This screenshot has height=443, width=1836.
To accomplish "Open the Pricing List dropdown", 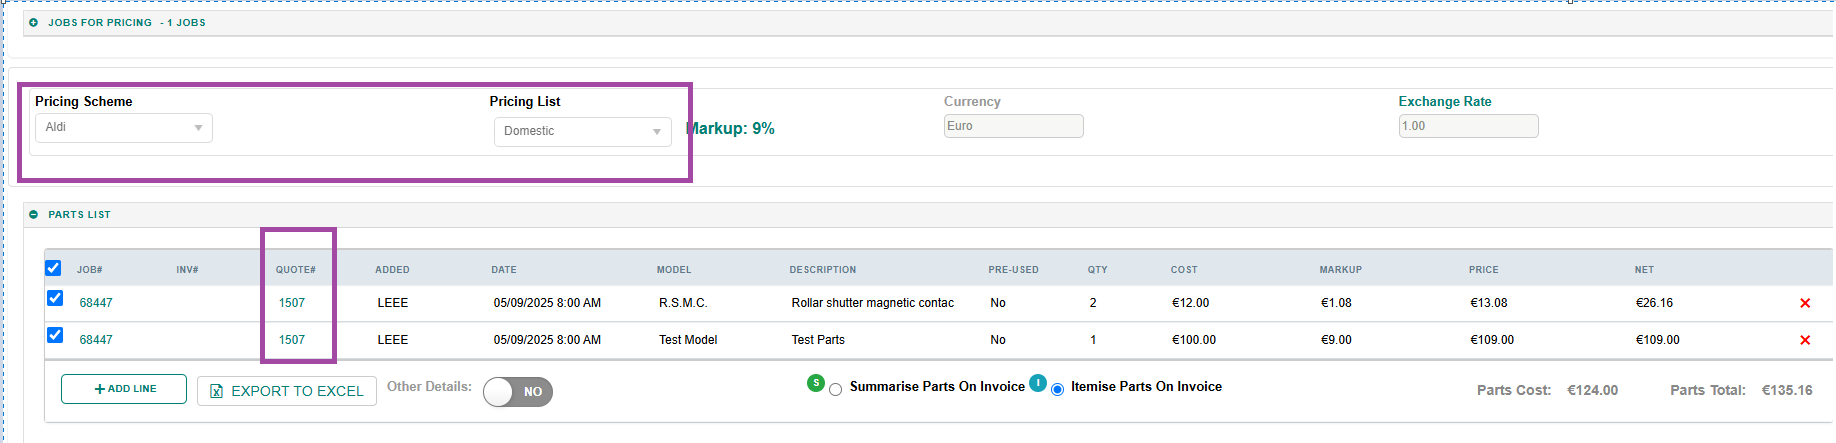I will coord(582,132).
